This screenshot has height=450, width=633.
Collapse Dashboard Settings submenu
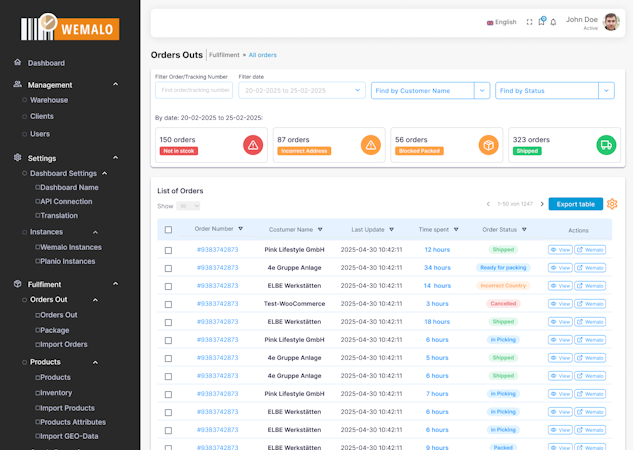(105, 173)
